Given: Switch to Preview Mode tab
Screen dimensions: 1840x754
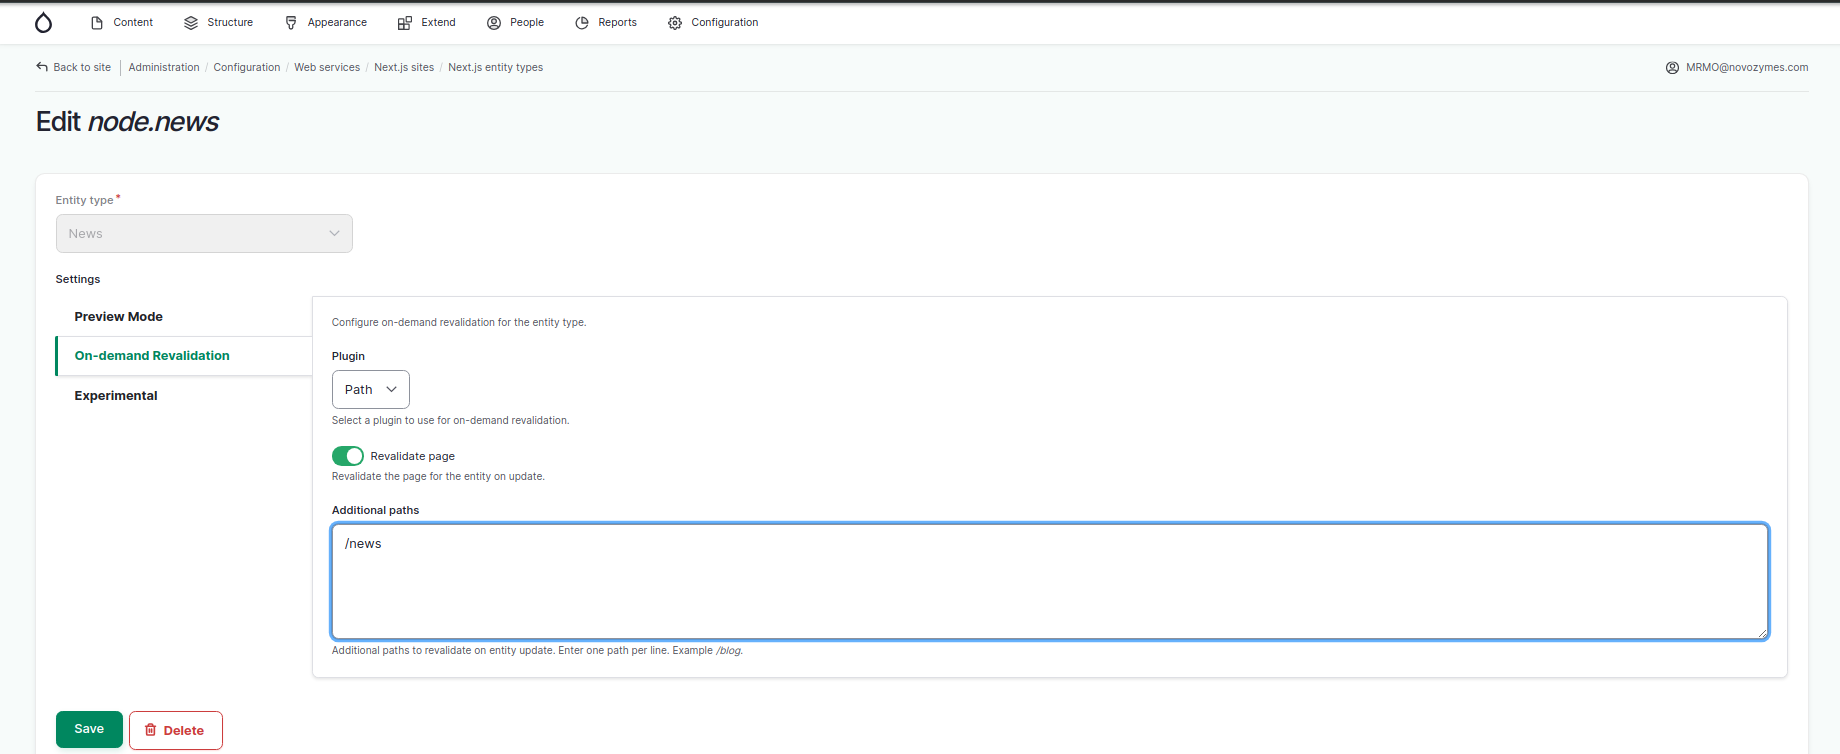Looking at the screenshot, I should [184, 317].
